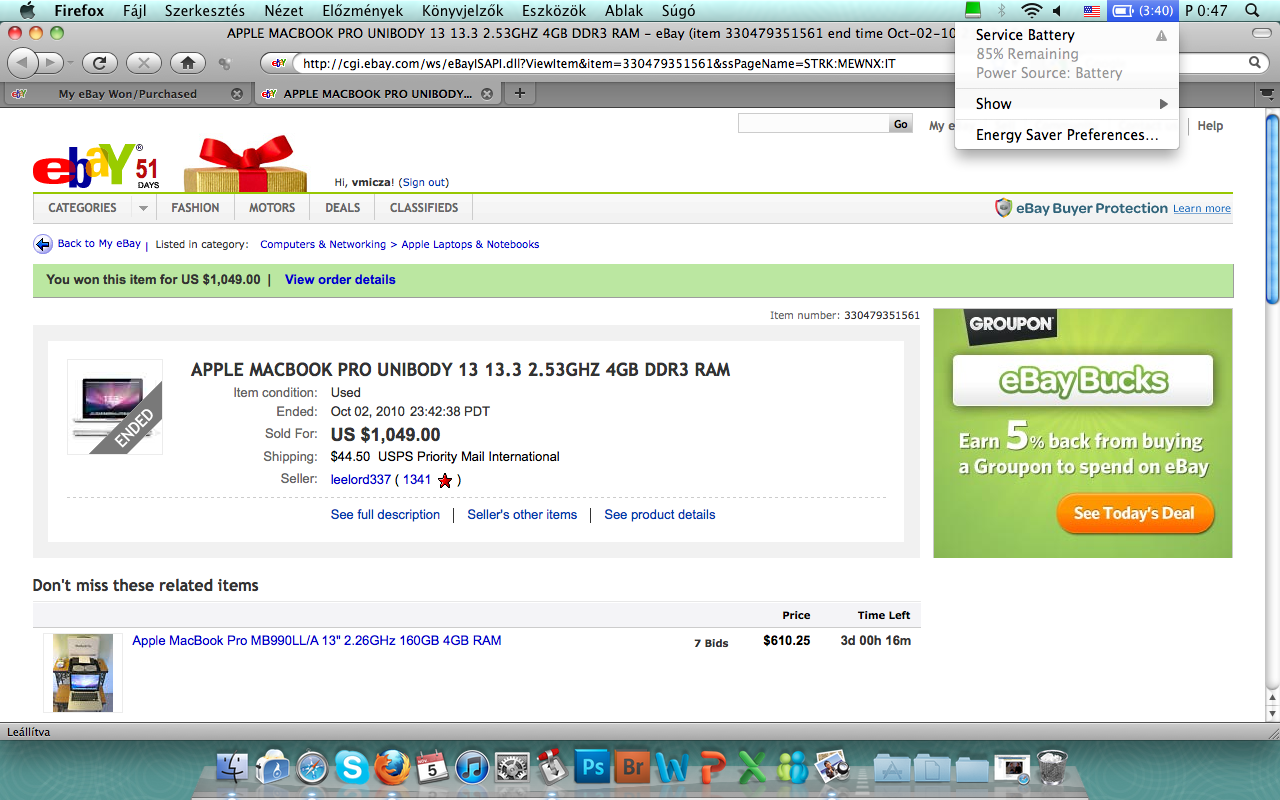Open the navigation history dropdown arrow
Viewport: 1280px width, 800px height.
pyautogui.click(x=70, y=63)
